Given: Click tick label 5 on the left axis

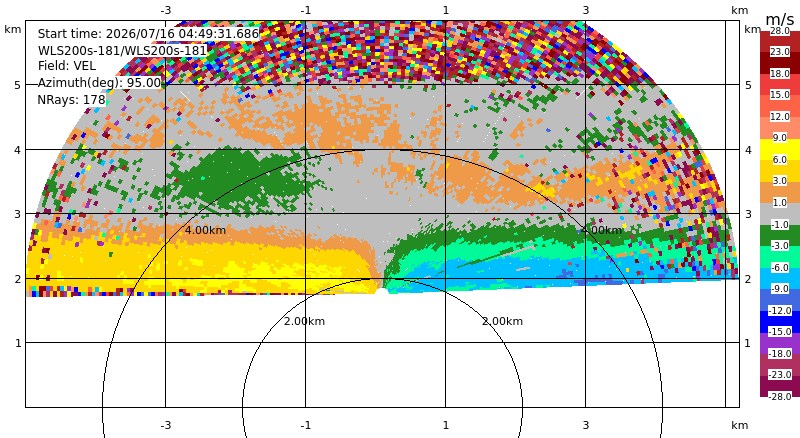Looking at the screenshot, I should (x=18, y=85).
